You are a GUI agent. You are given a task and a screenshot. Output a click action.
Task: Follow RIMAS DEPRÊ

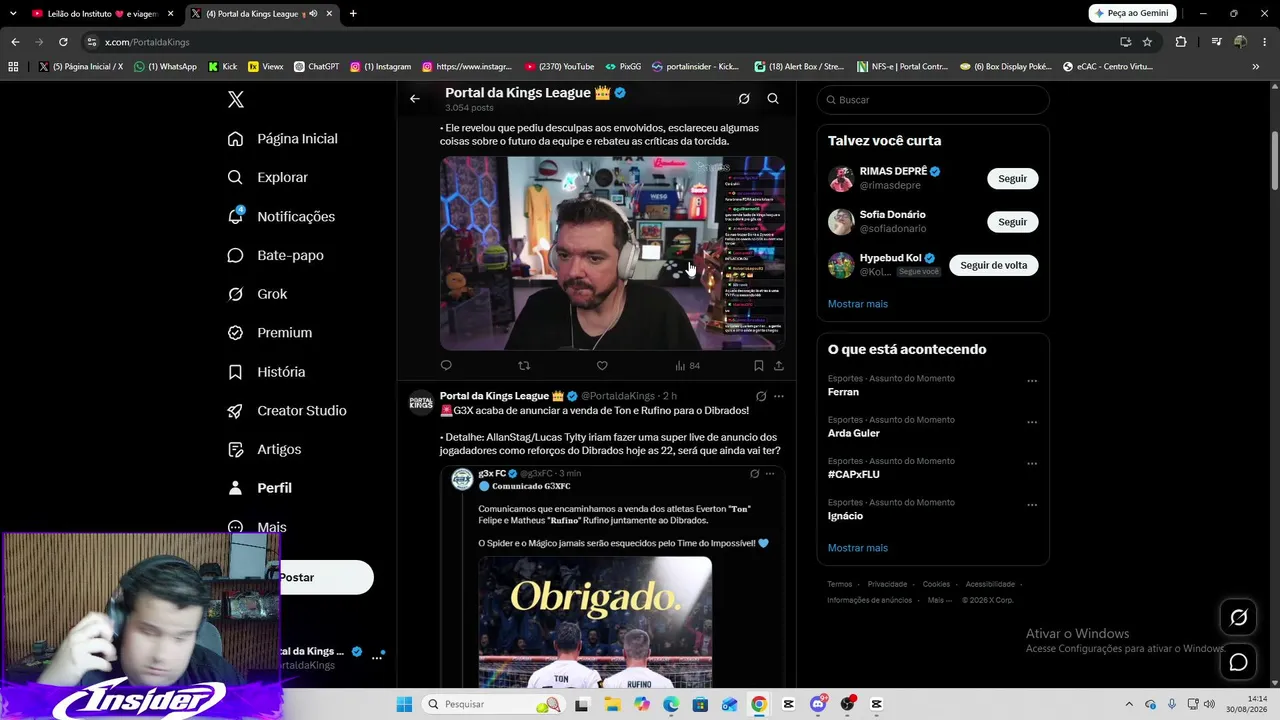(x=1012, y=179)
